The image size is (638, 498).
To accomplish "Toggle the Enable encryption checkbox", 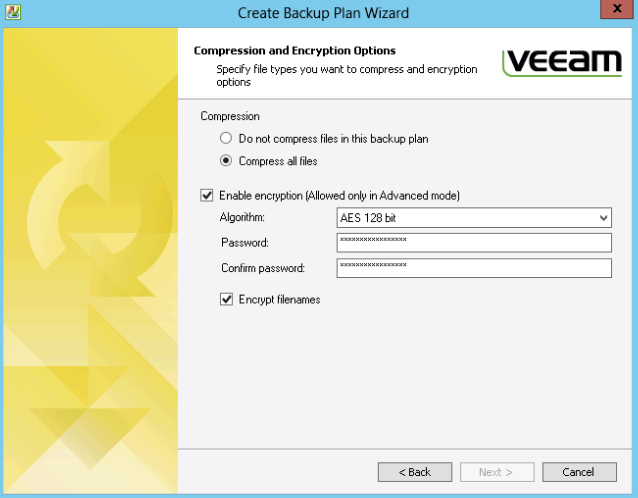I will (207, 195).
